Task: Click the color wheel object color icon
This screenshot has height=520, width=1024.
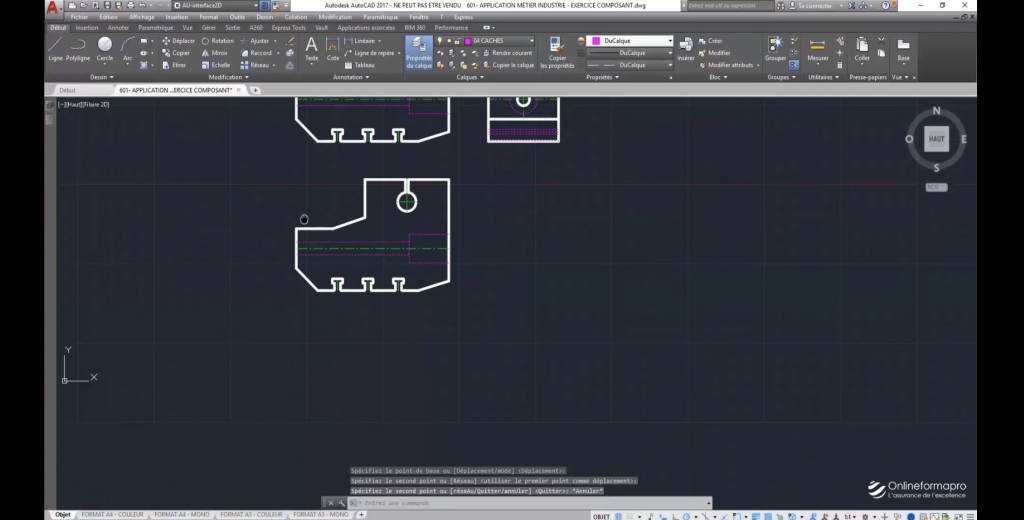Action: pos(581,41)
